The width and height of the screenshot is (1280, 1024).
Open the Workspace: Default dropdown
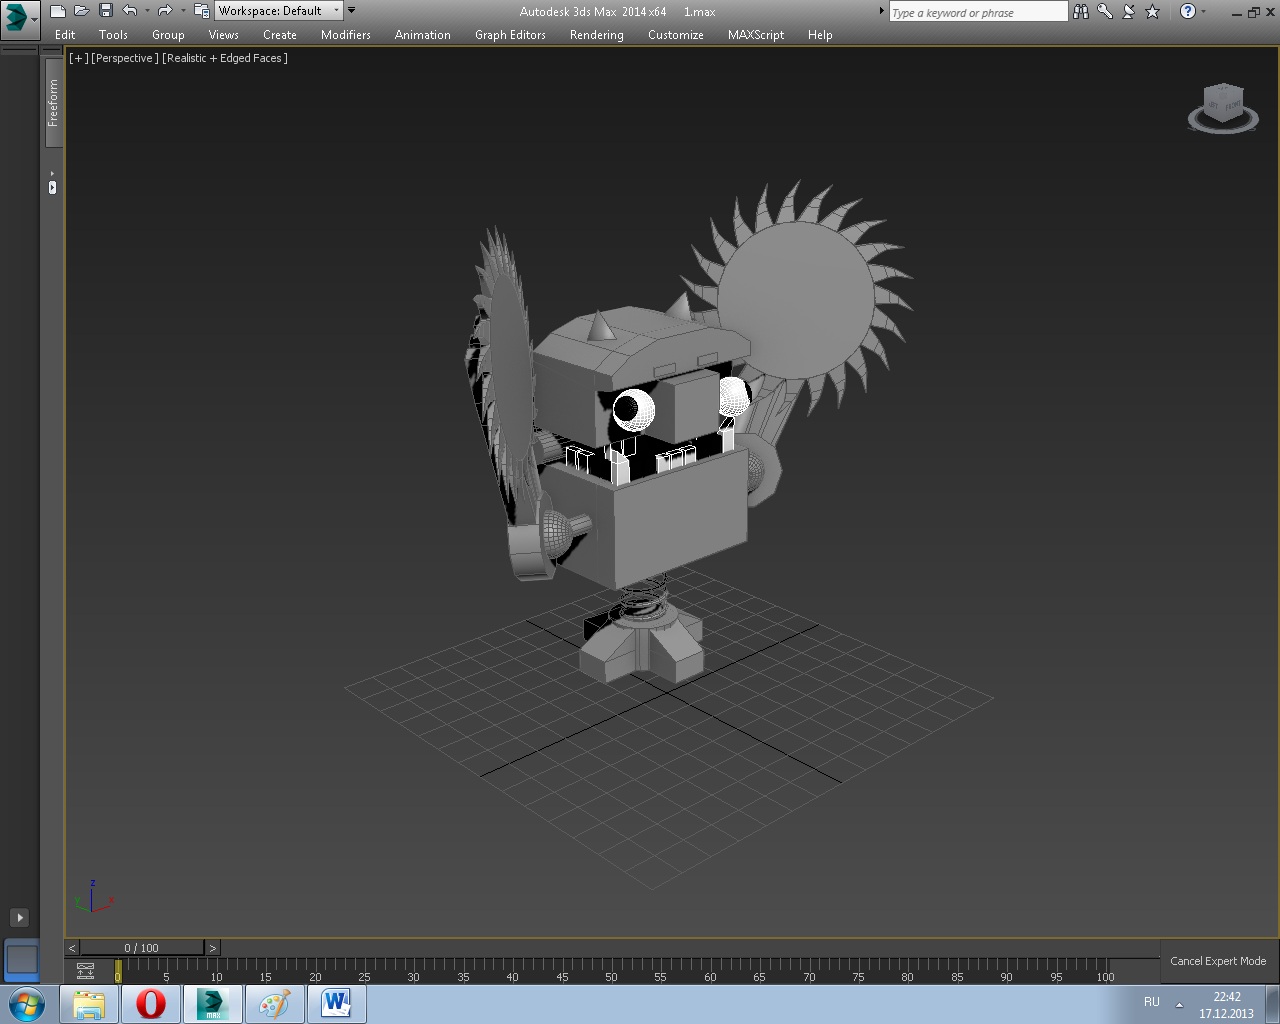coord(279,11)
